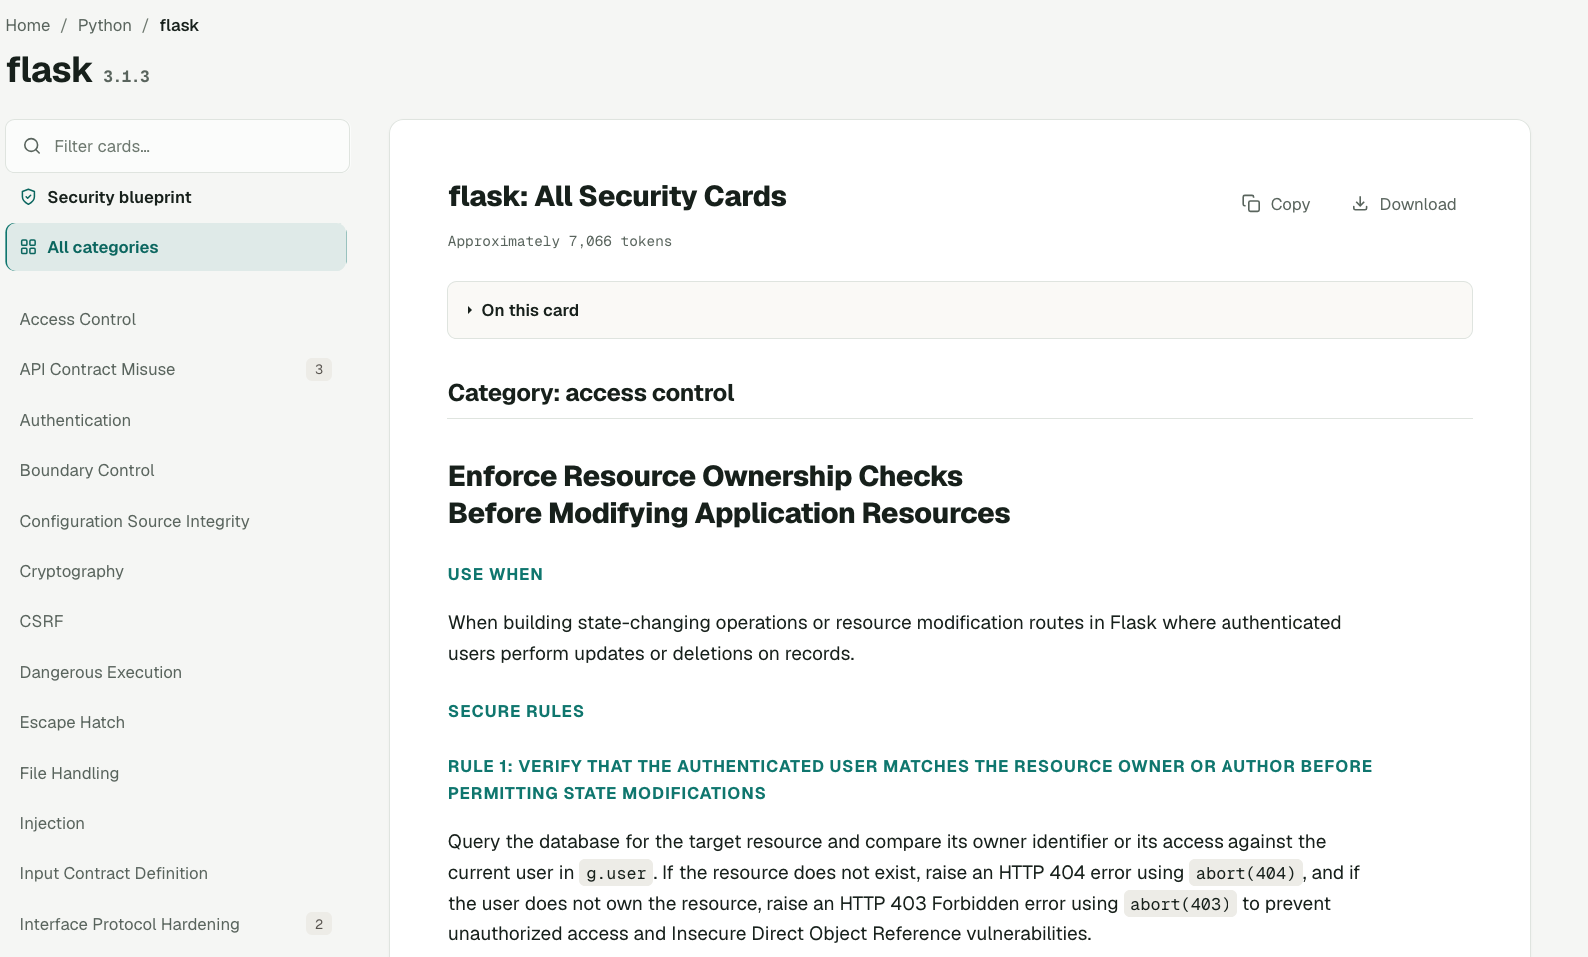Click the g.user inline code
The width and height of the screenshot is (1588, 957).
pyautogui.click(x=616, y=873)
